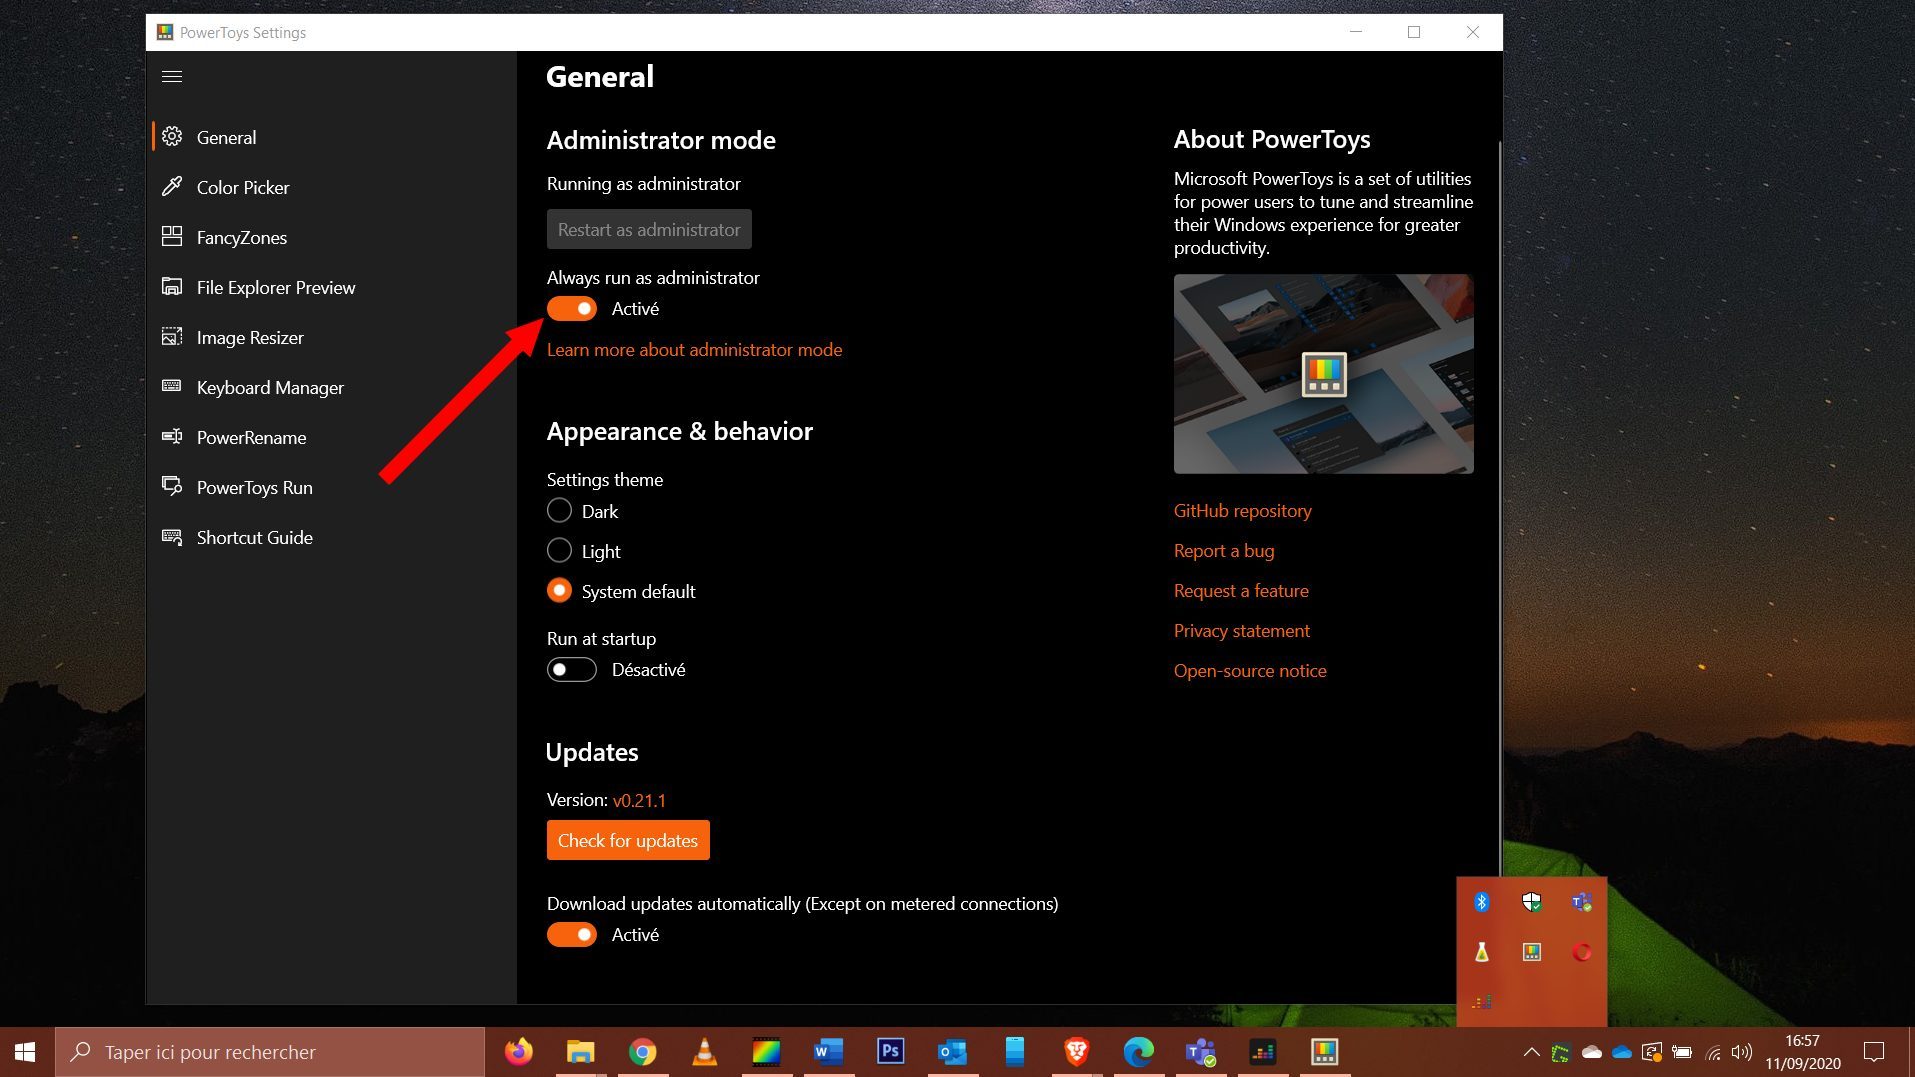This screenshot has width=1915, height=1077.
Task: Open VLC media player from taskbar
Action: pos(704,1052)
